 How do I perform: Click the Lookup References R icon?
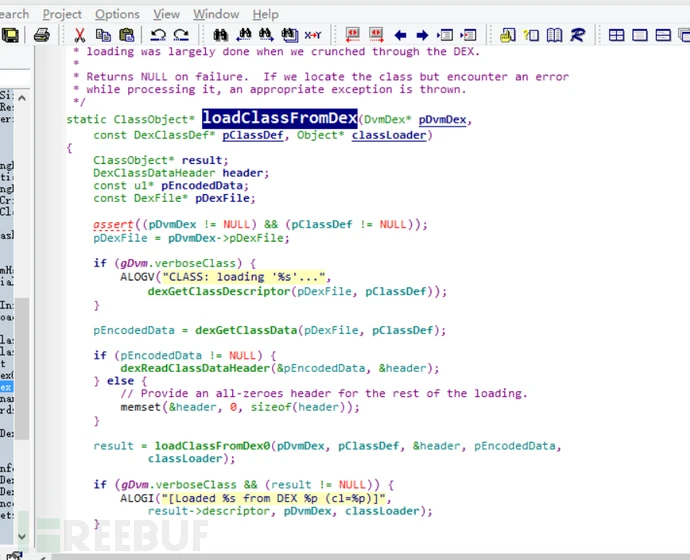(578, 35)
